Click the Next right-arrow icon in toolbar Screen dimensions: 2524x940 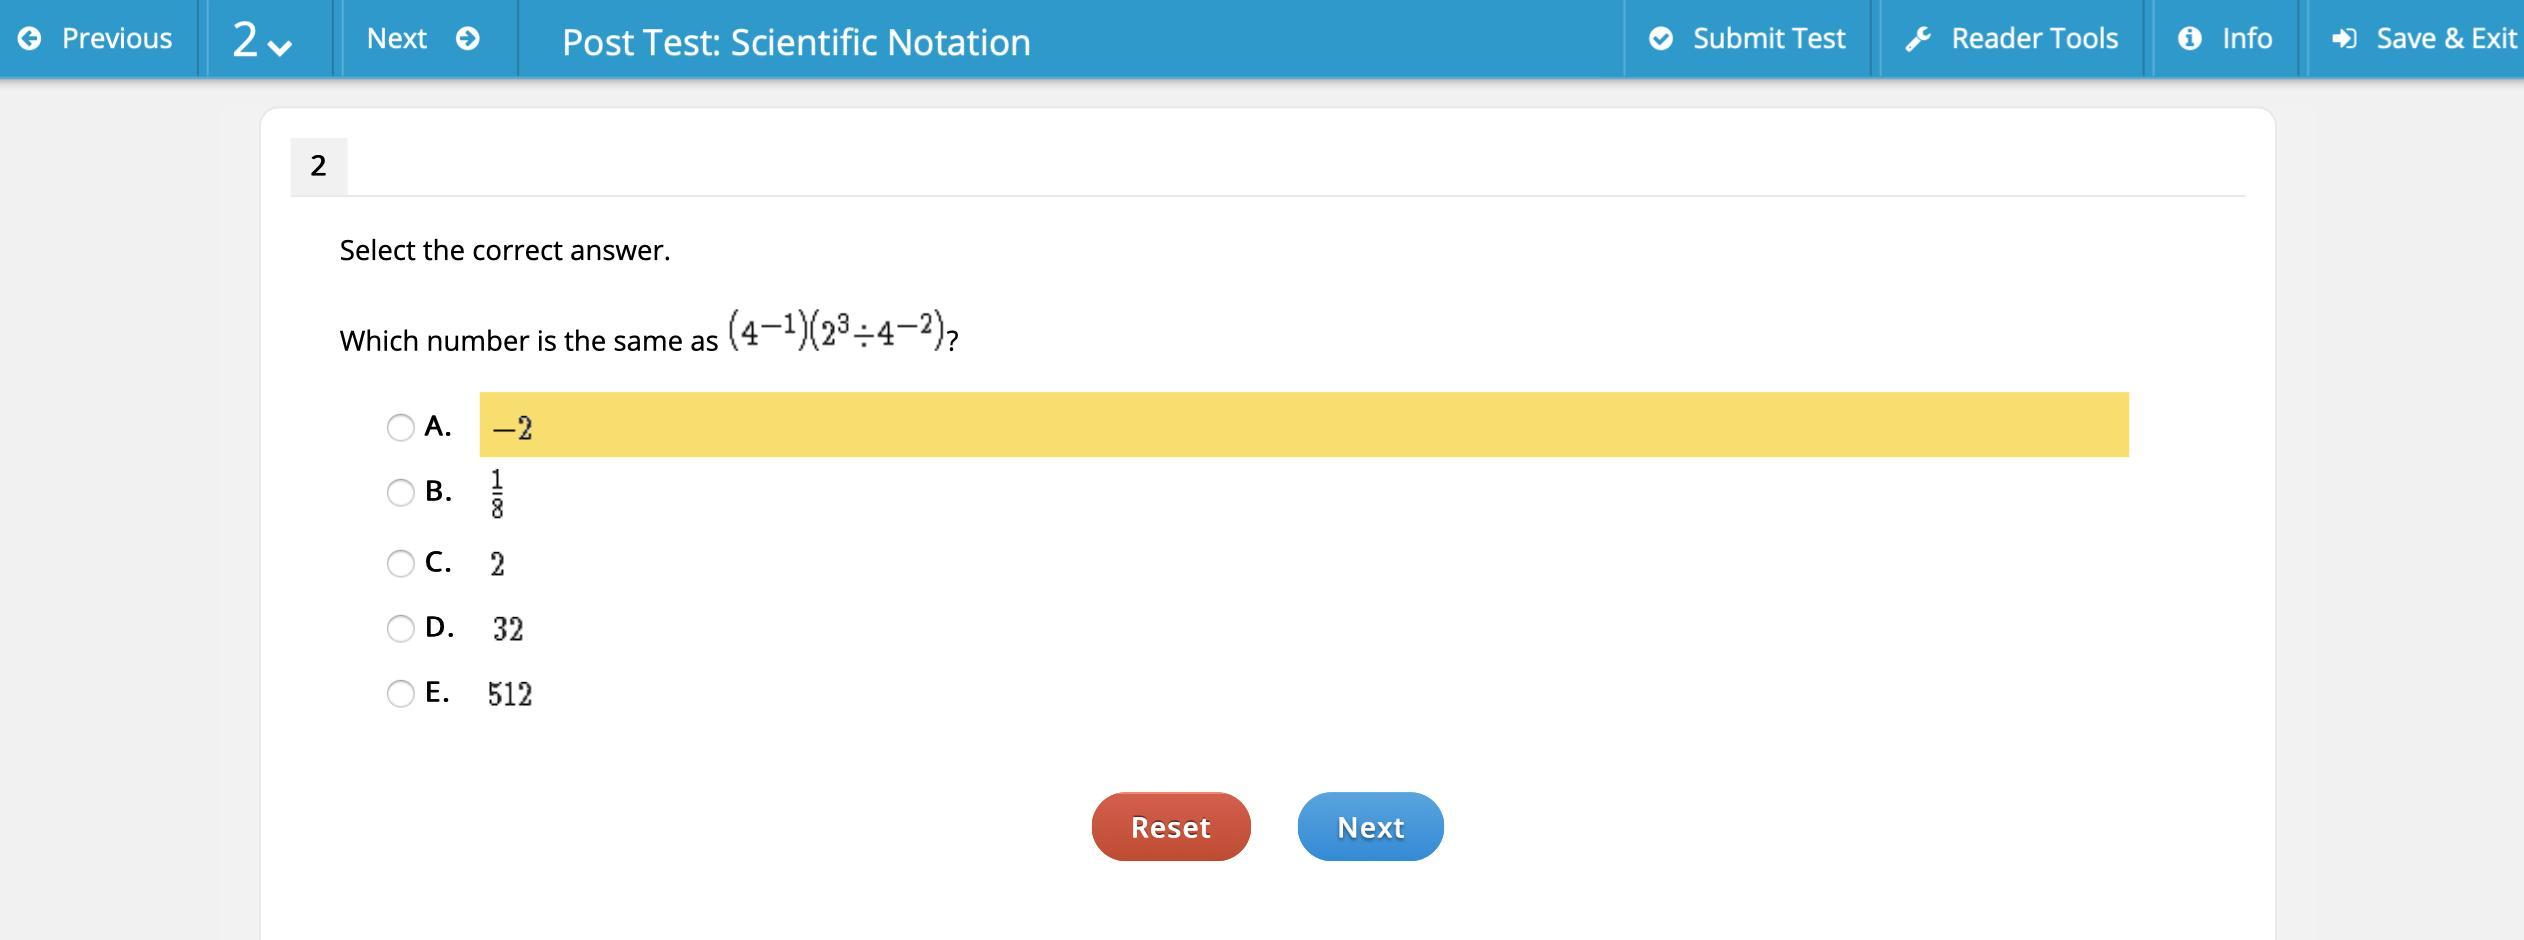[467, 39]
